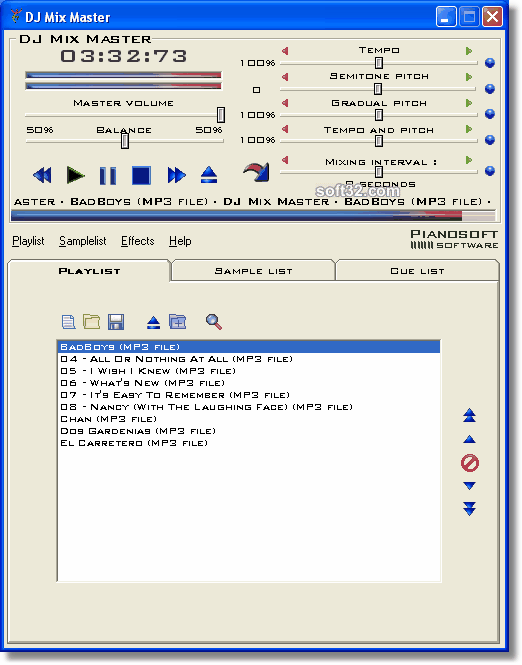Skip forward to the next track
Screen dimensions: 522x665
[x=176, y=175]
